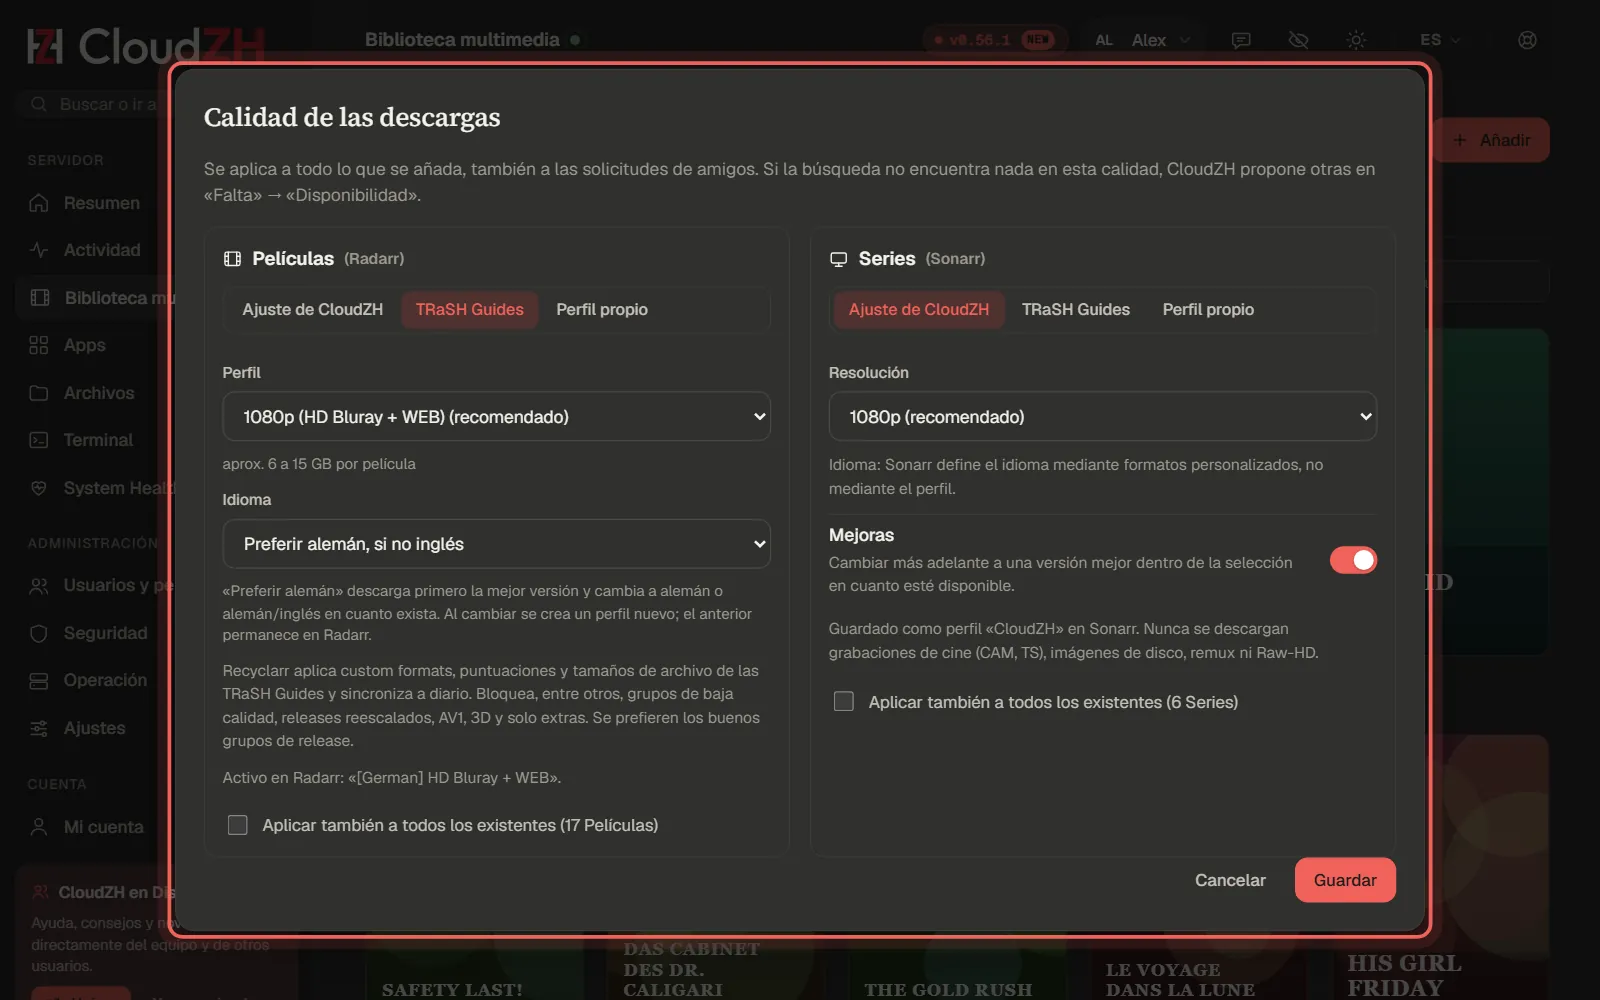The width and height of the screenshot is (1600, 1000).
Task: Toggle the sun theme icon
Action: point(1356,40)
